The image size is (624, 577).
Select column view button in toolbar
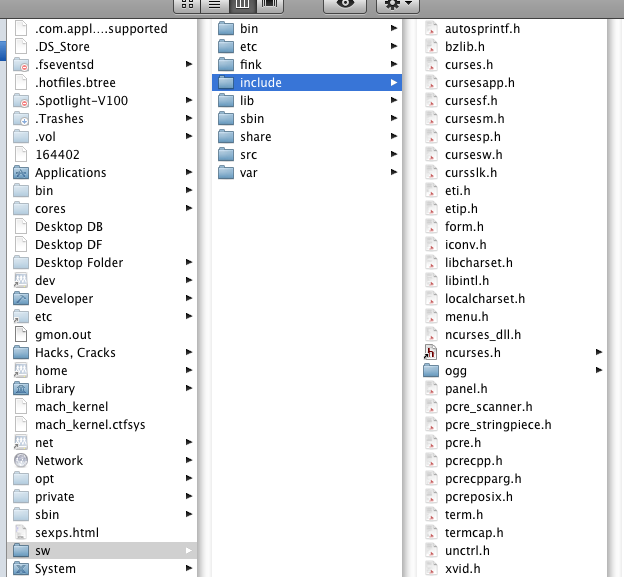[242, 6]
